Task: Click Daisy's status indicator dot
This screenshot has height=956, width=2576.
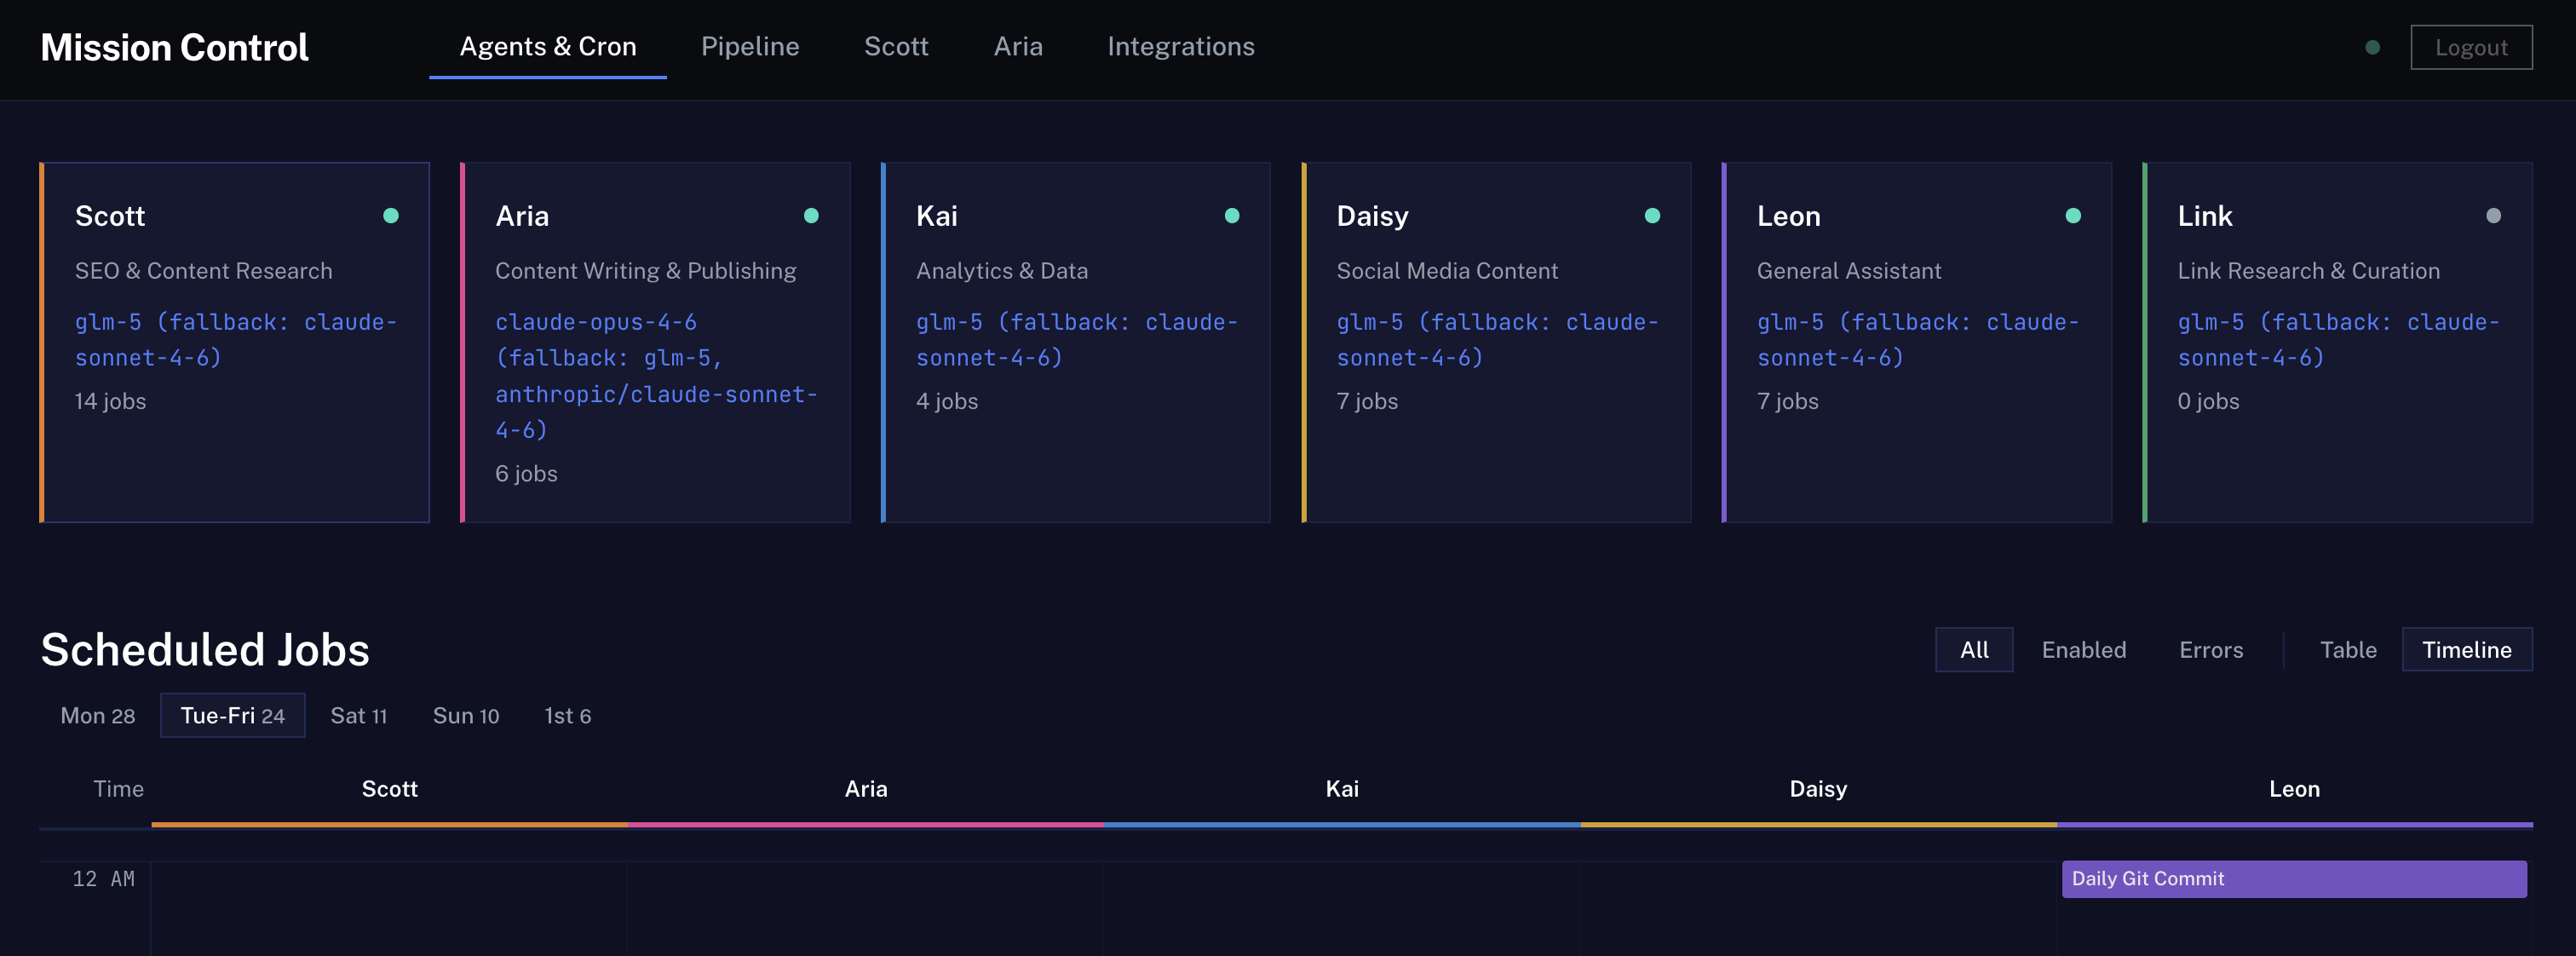Action: 1652,215
